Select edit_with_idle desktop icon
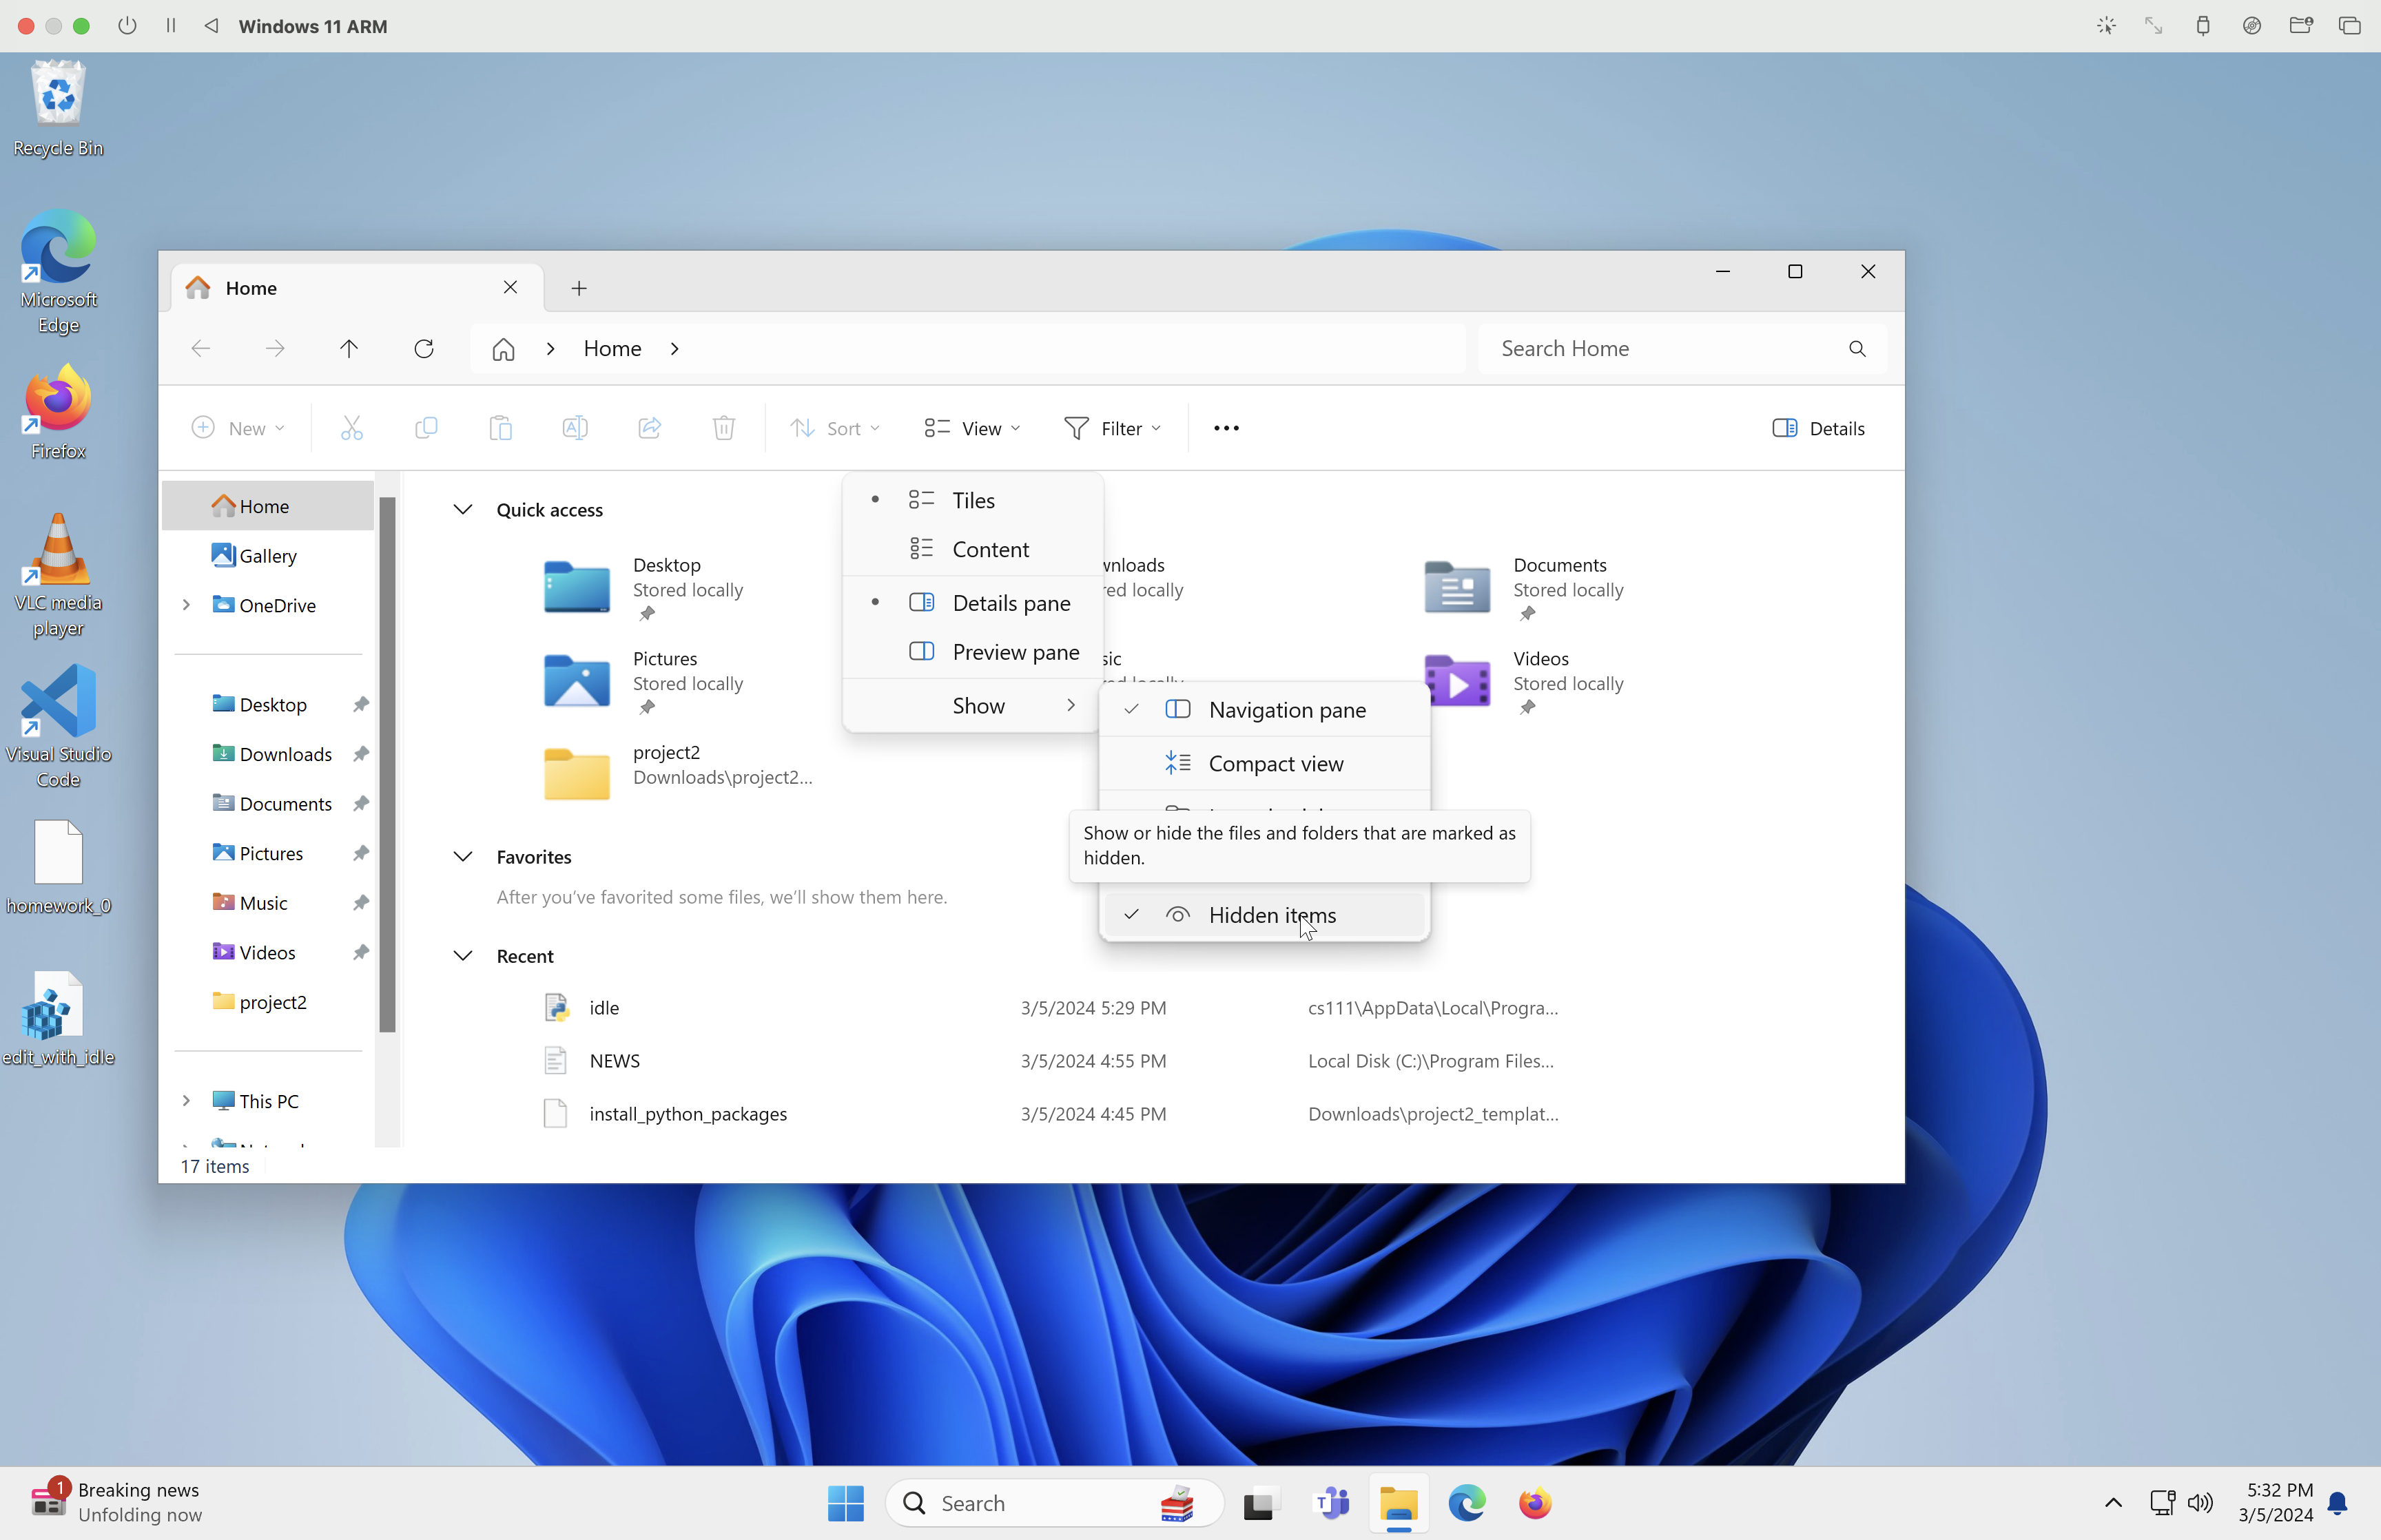 58,1018
